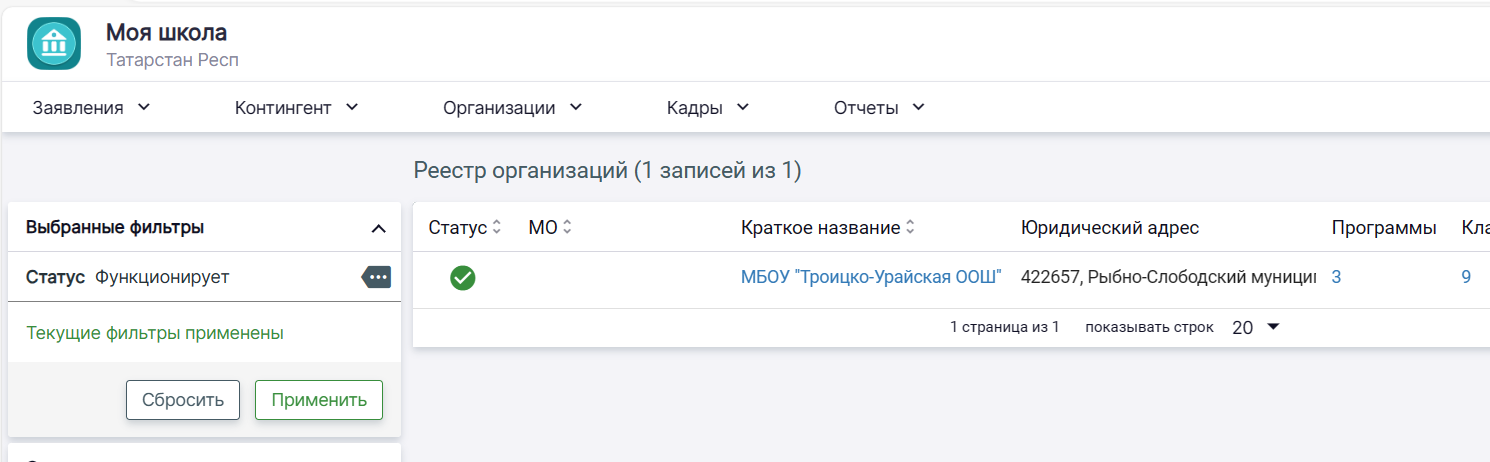
Task: Click the classes count link 9
Action: pos(1466,277)
